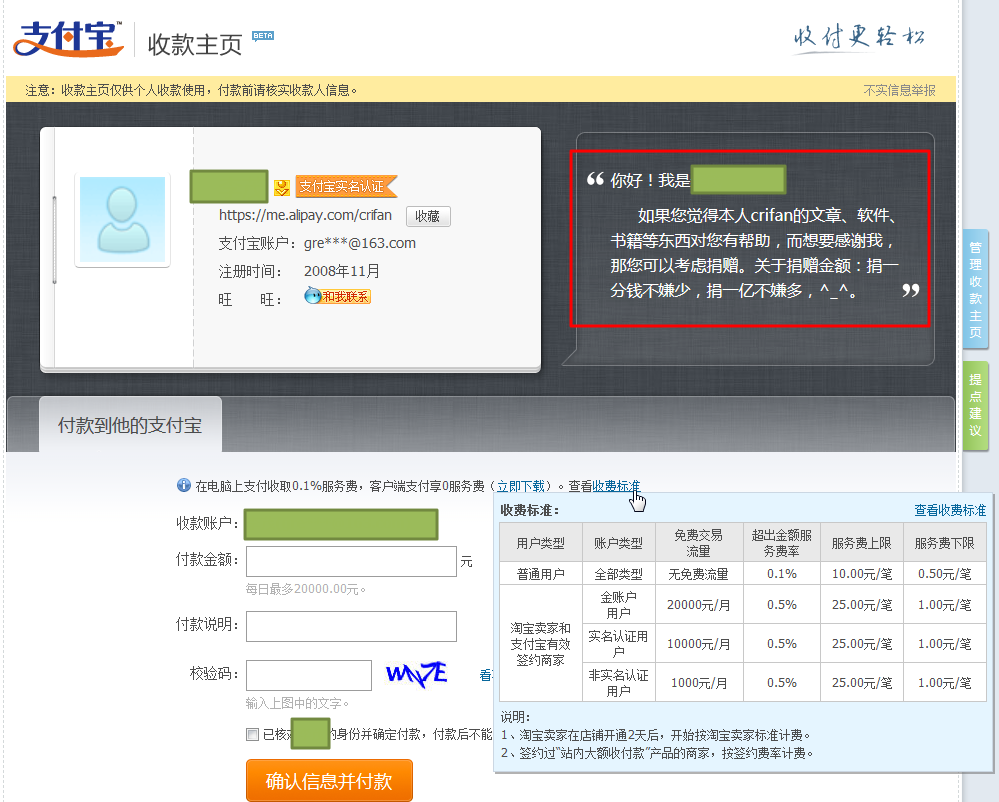Click the 淘宝卖家和支付宝有效签约商家 cell
999x802 pixels.
[x=541, y=643]
